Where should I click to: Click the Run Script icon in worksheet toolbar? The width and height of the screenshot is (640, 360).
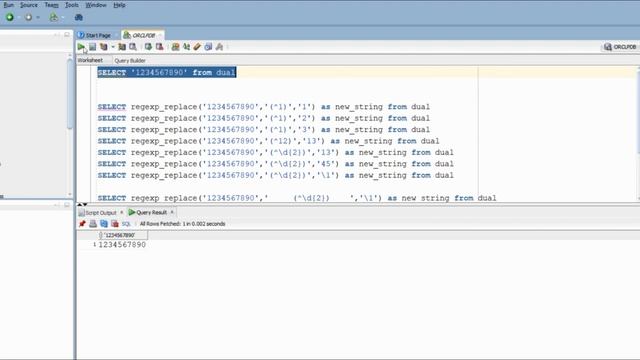click(93, 47)
